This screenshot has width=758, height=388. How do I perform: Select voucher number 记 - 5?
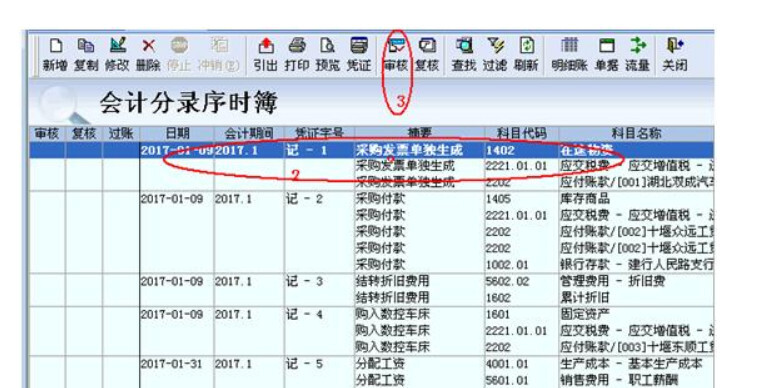[305, 364]
